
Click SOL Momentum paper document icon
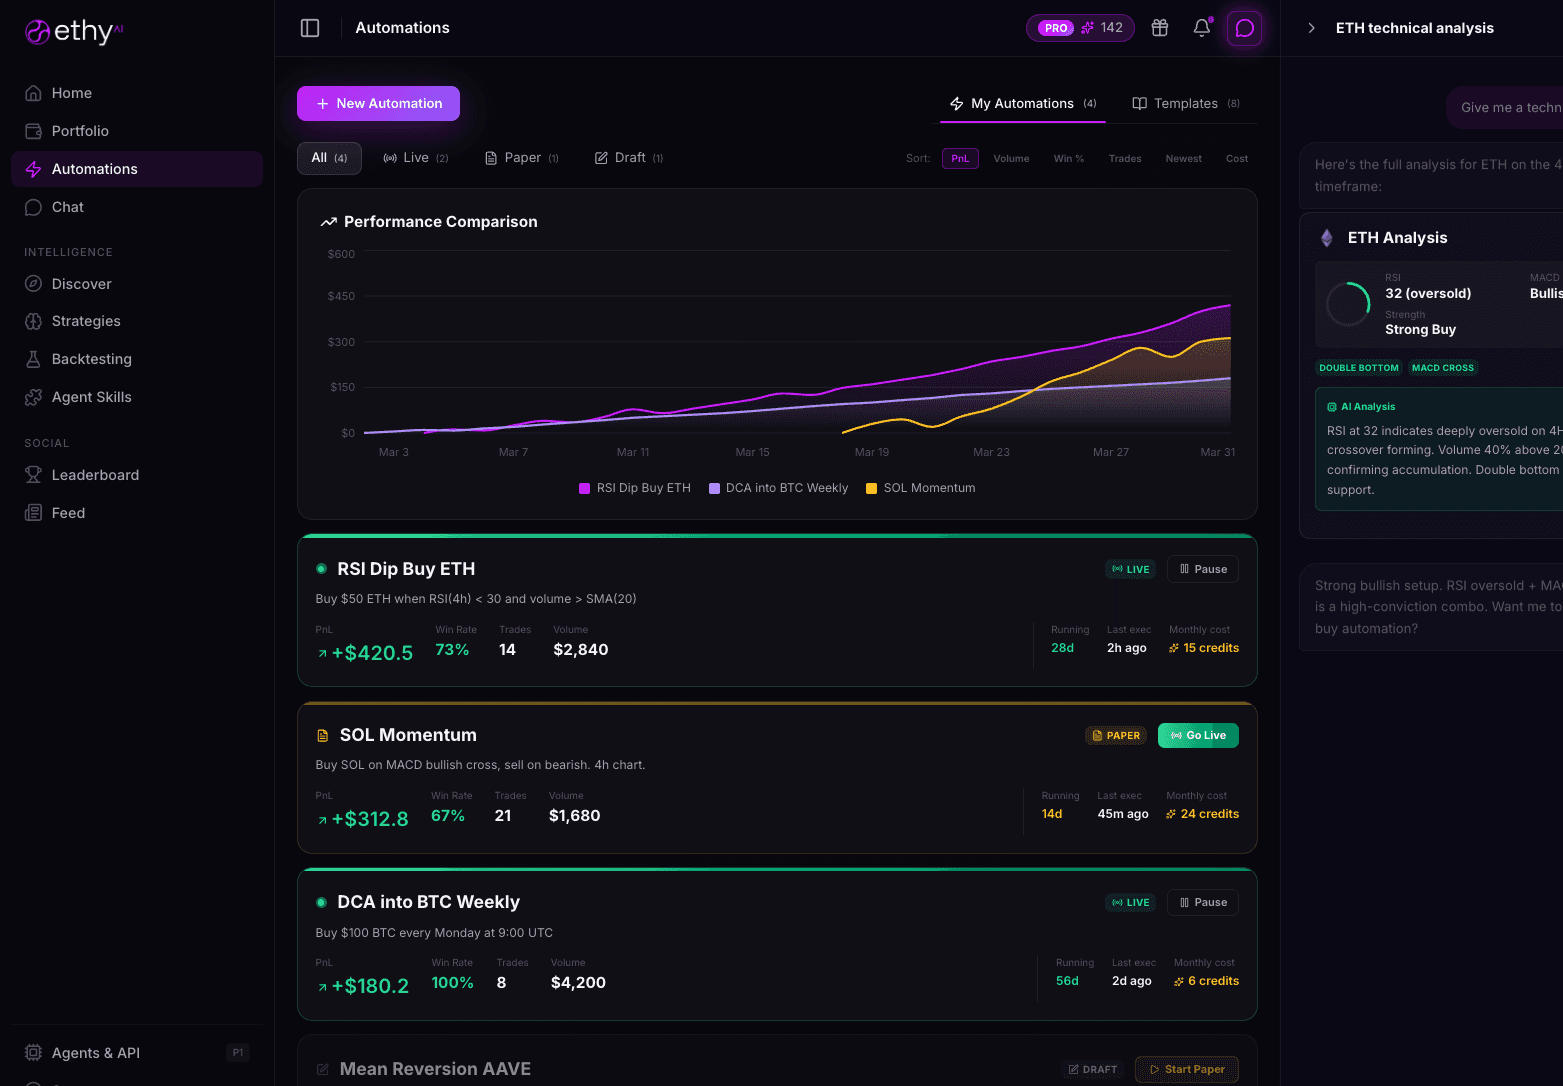click(x=322, y=735)
